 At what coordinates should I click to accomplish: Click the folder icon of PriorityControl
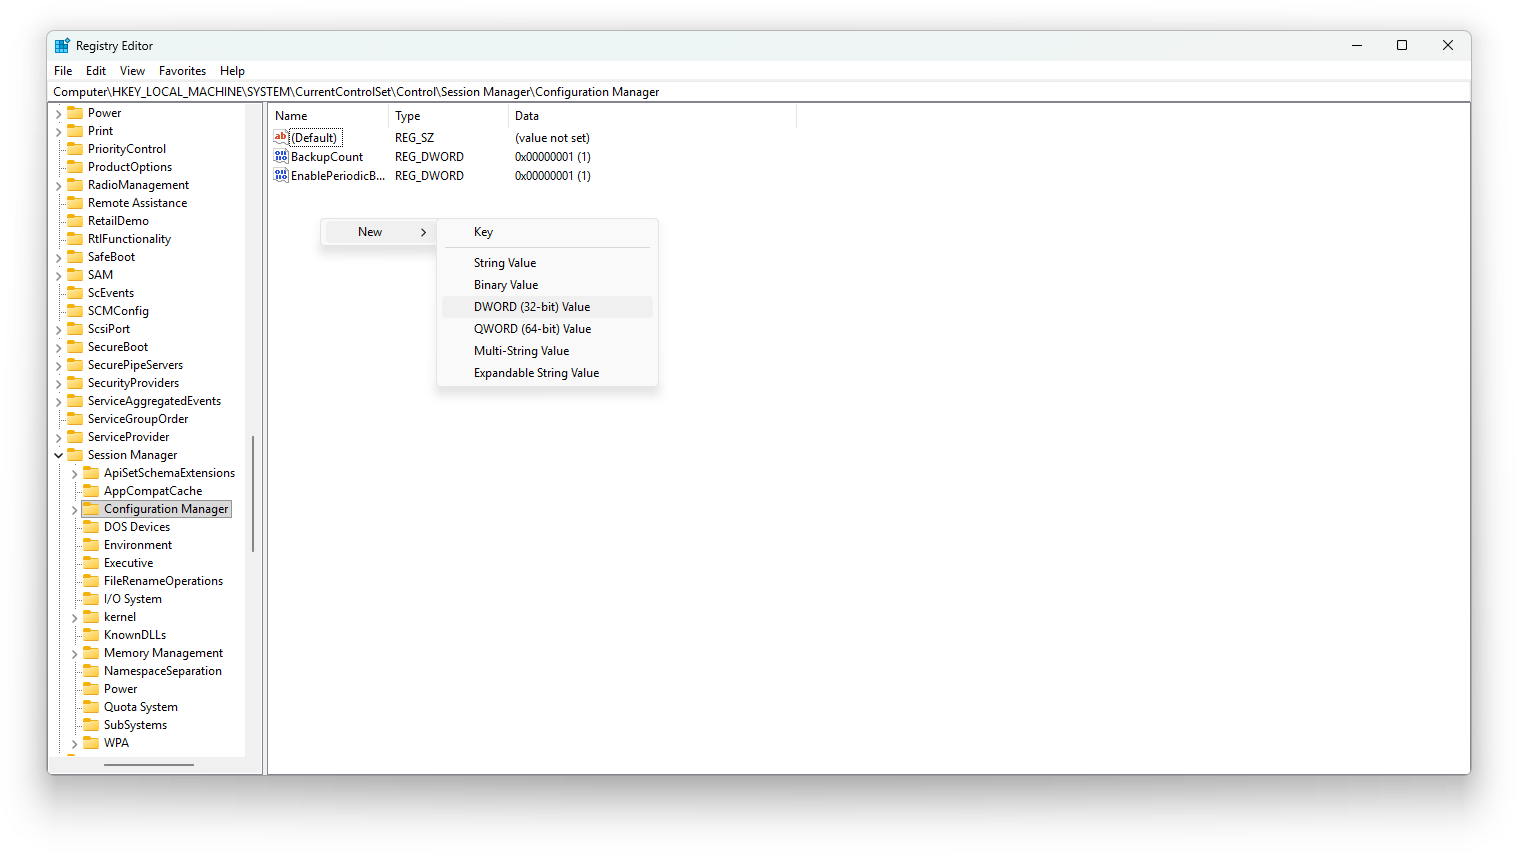[x=75, y=149]
